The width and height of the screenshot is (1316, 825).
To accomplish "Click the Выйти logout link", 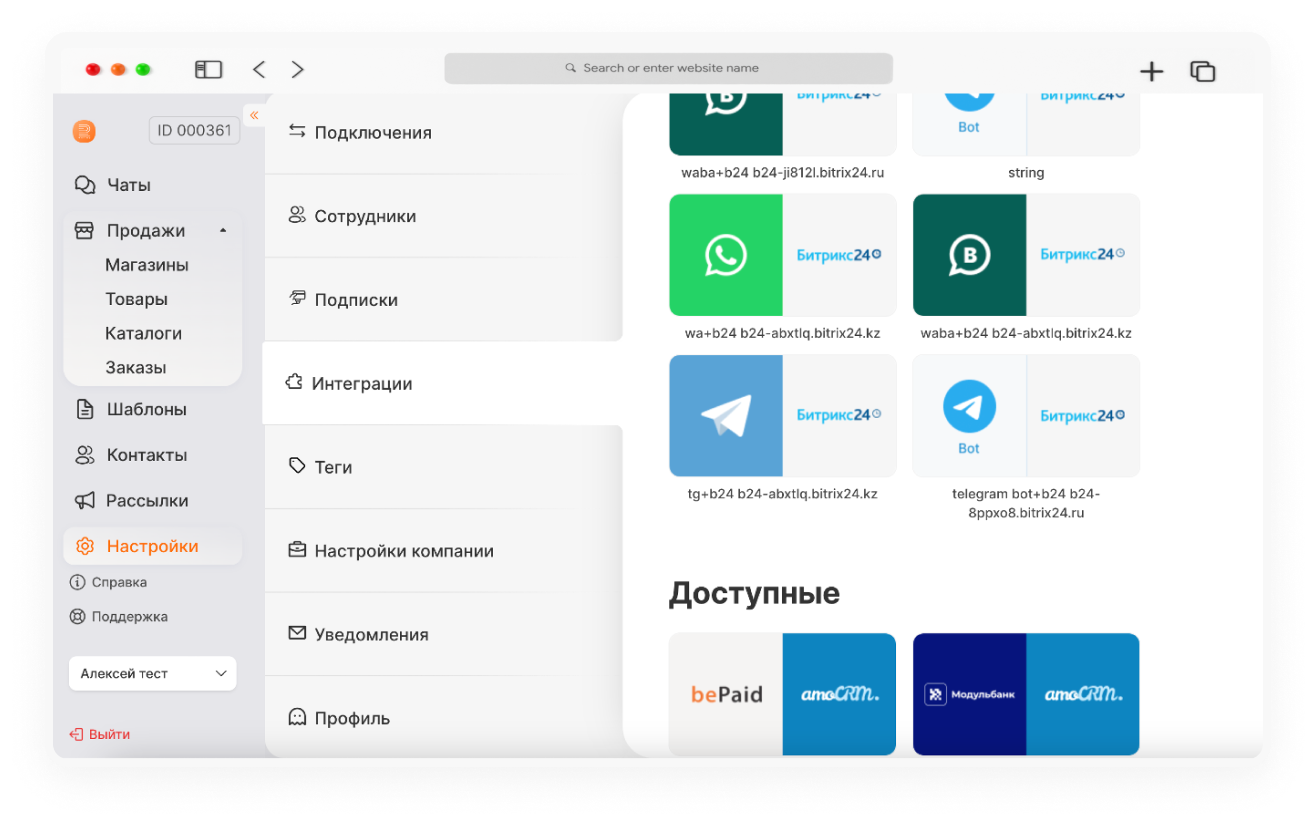I will tap(109, 734).
